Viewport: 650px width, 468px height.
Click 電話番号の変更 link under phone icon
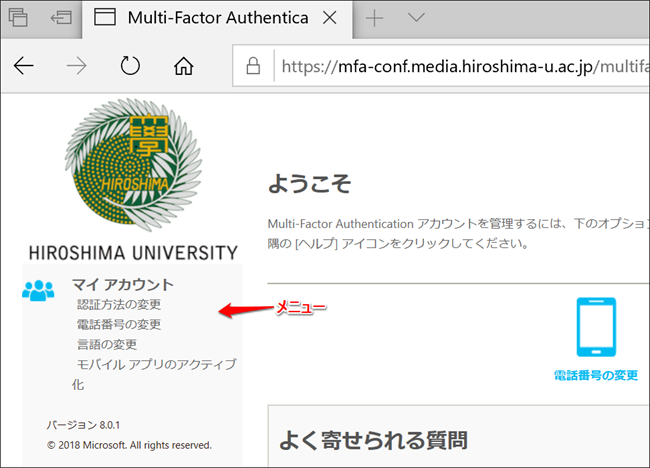point(596,376)
